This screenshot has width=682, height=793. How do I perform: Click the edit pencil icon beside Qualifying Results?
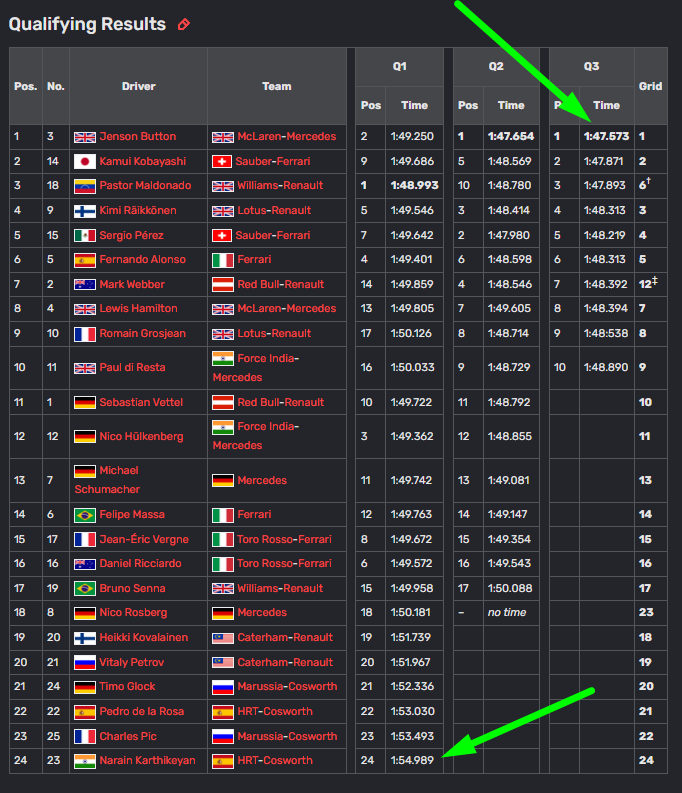[184, 24]
